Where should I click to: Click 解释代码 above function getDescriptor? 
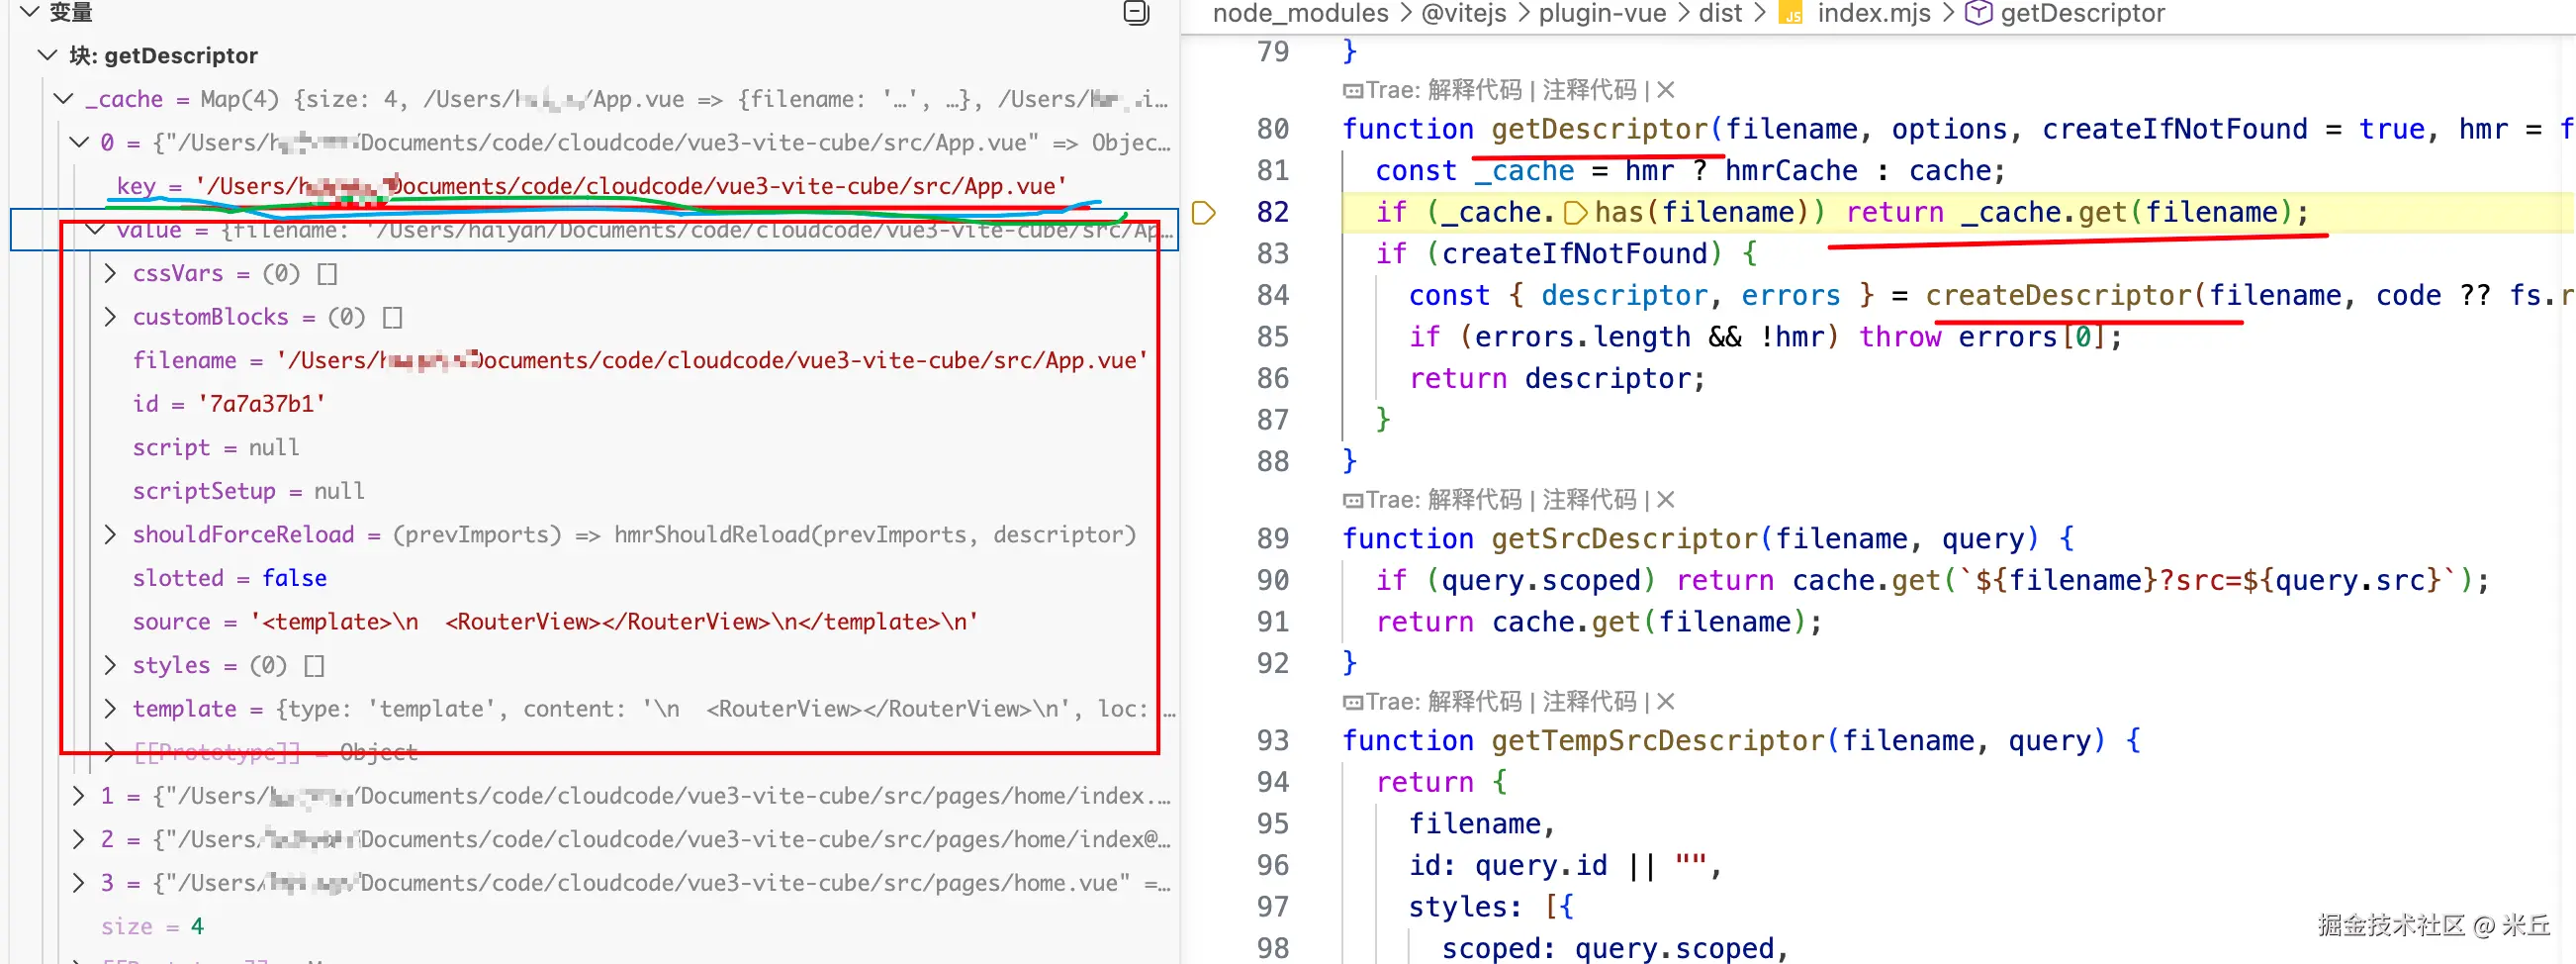(x=1474, y=90)
